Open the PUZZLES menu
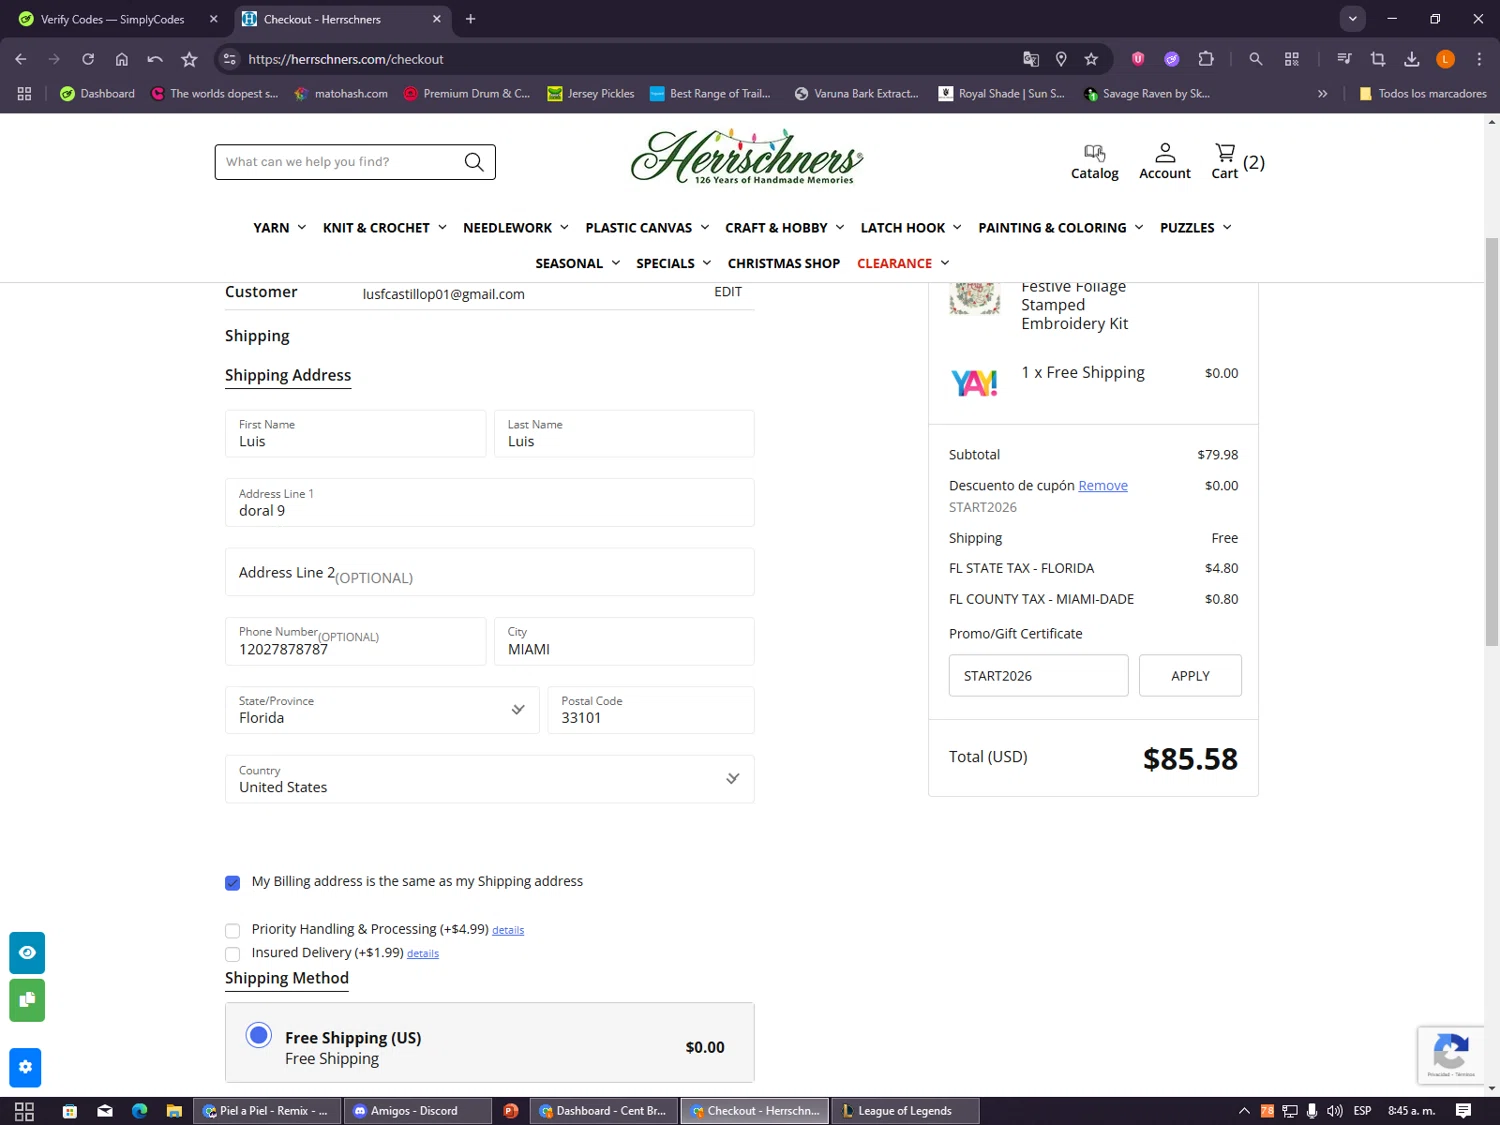This screenshot has width=1500, height=1125. (x=1196, y=228)
